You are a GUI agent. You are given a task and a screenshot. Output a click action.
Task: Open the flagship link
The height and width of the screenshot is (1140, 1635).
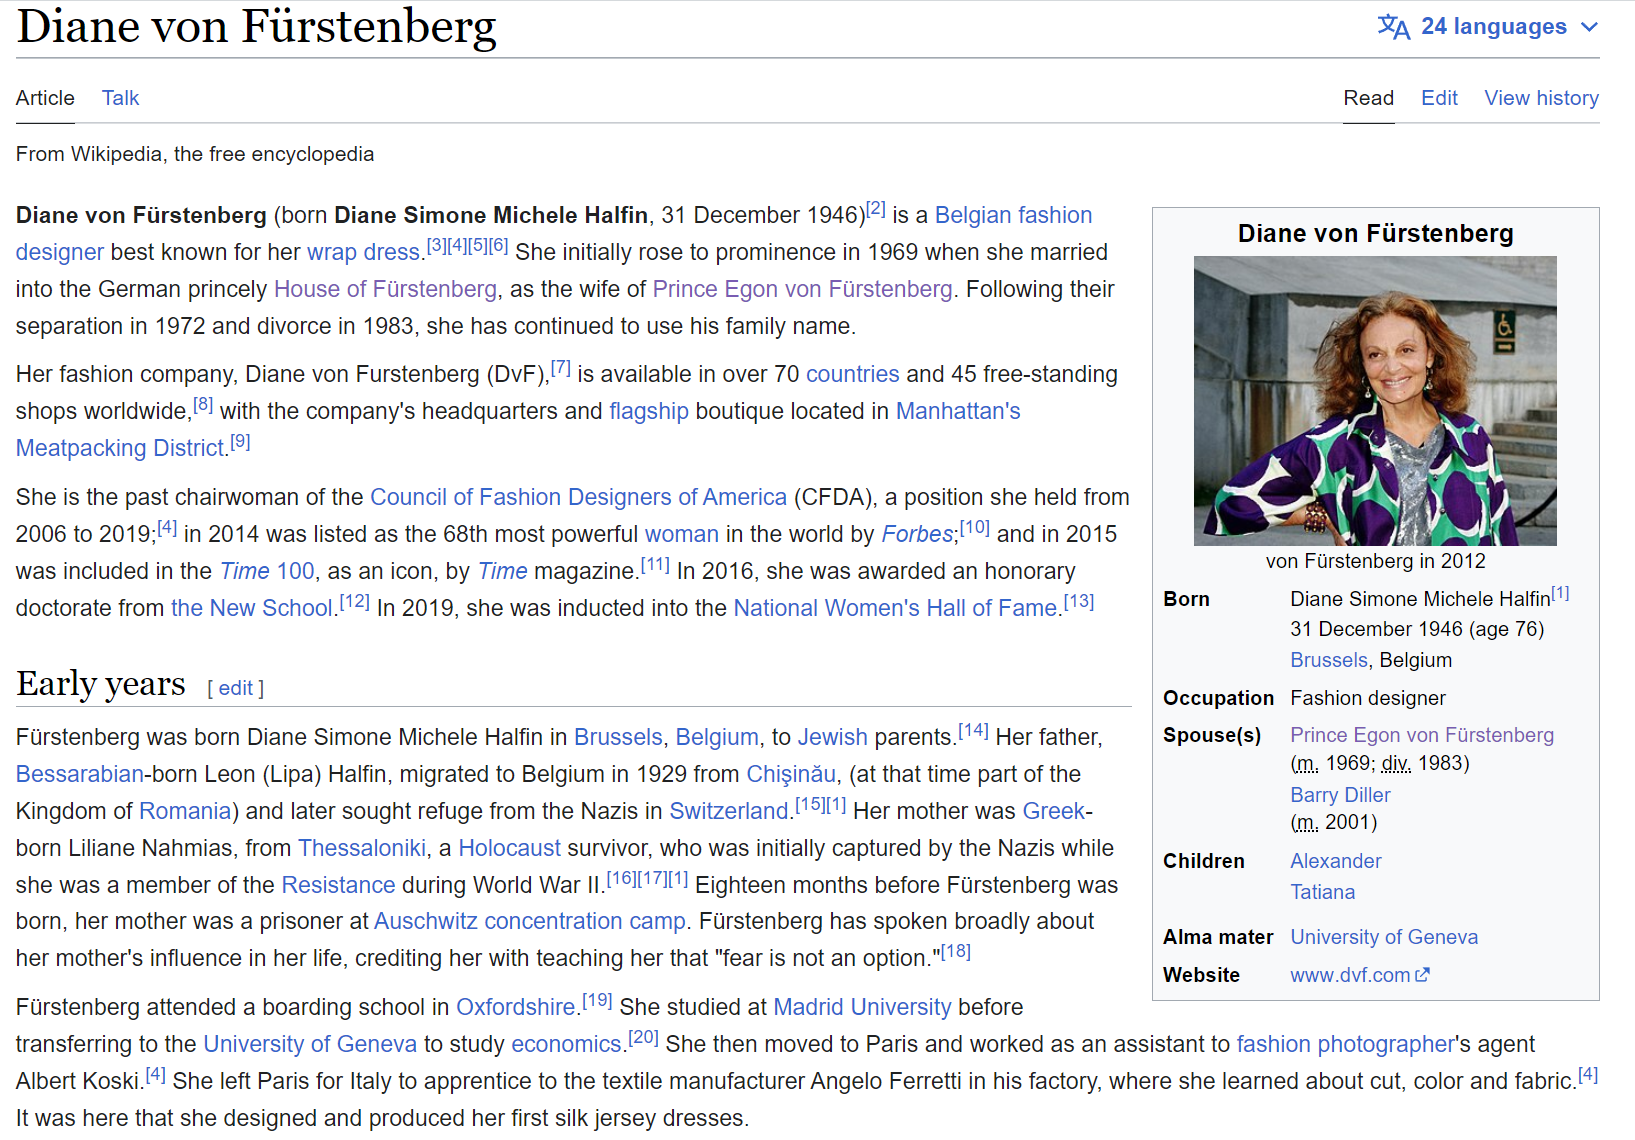pos(649,411)
